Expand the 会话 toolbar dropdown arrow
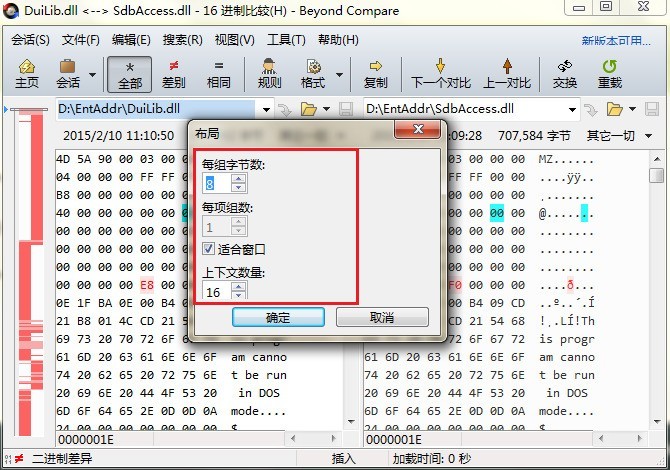The height and width of the screenshot is (470, 670). pos(92,75)
